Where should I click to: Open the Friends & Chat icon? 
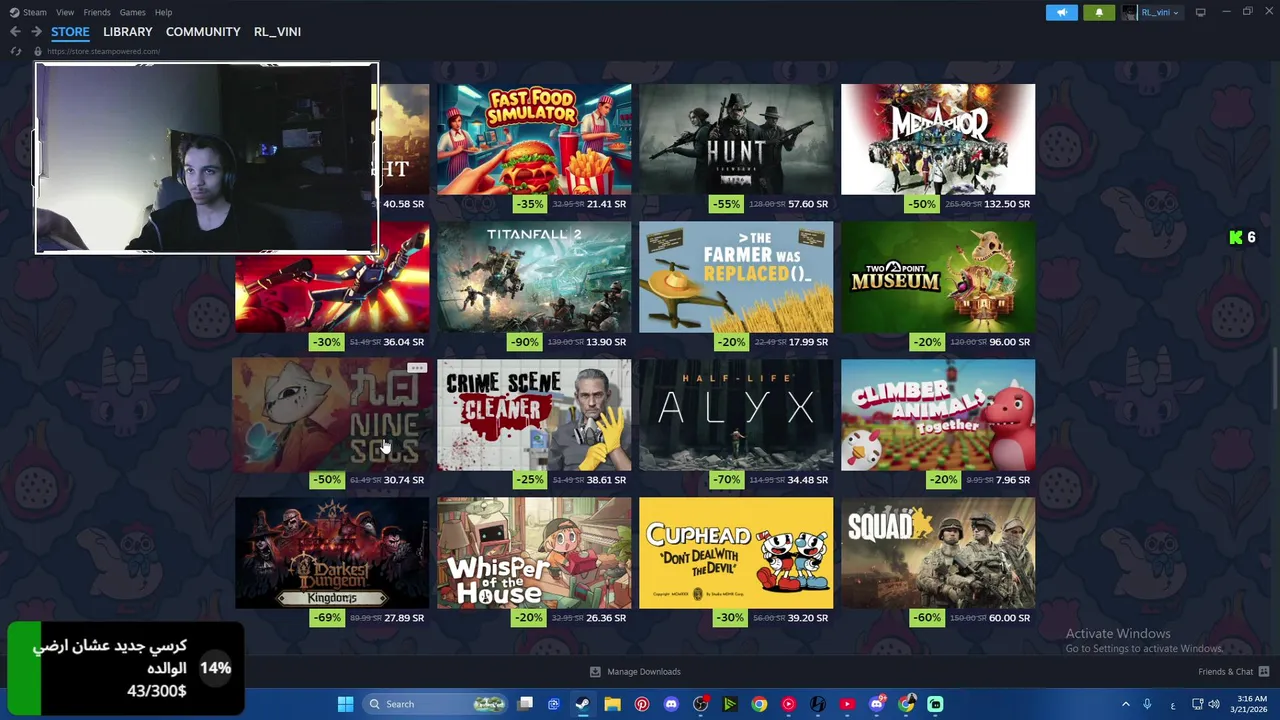tap(1264, 672)
